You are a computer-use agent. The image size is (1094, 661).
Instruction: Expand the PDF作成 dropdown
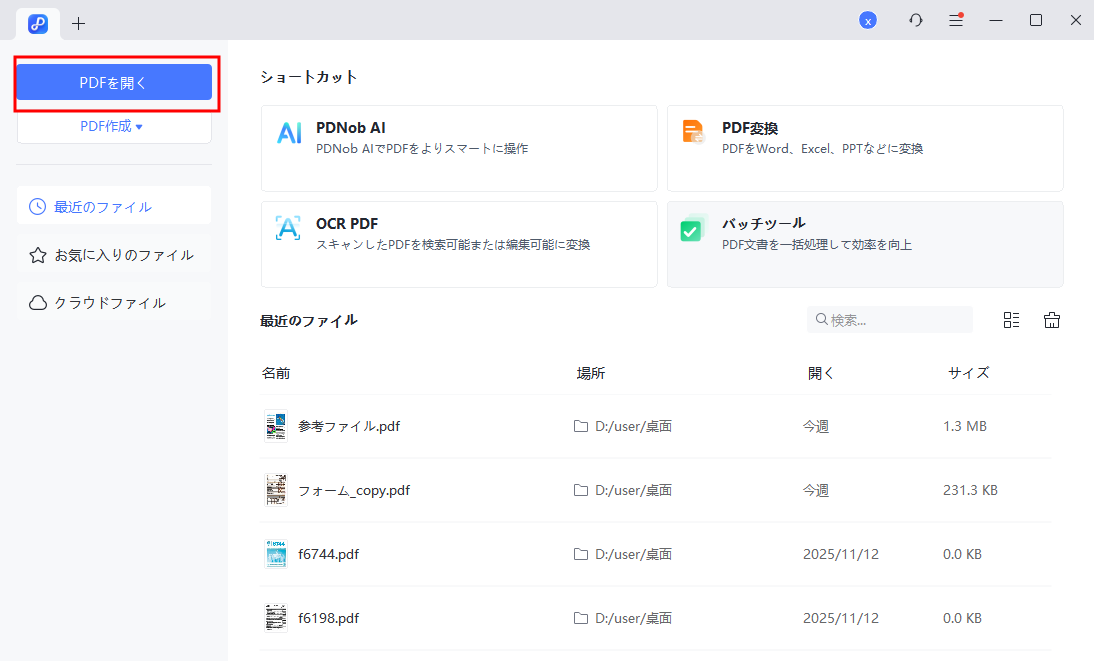[x=114, y=125]
